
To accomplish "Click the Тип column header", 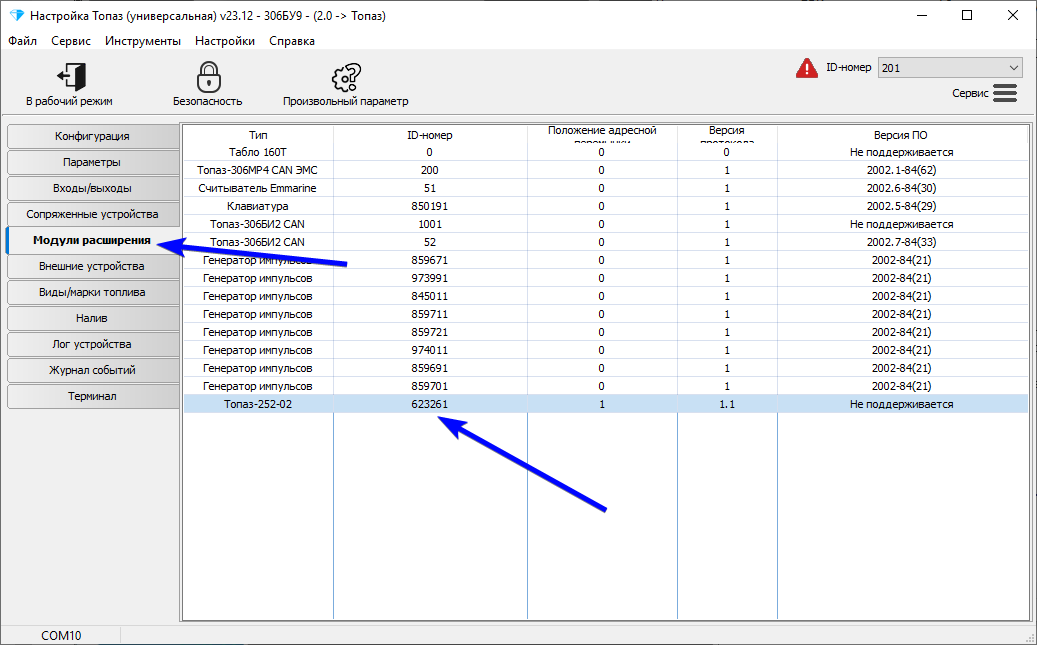I will [x=258, y=135].
